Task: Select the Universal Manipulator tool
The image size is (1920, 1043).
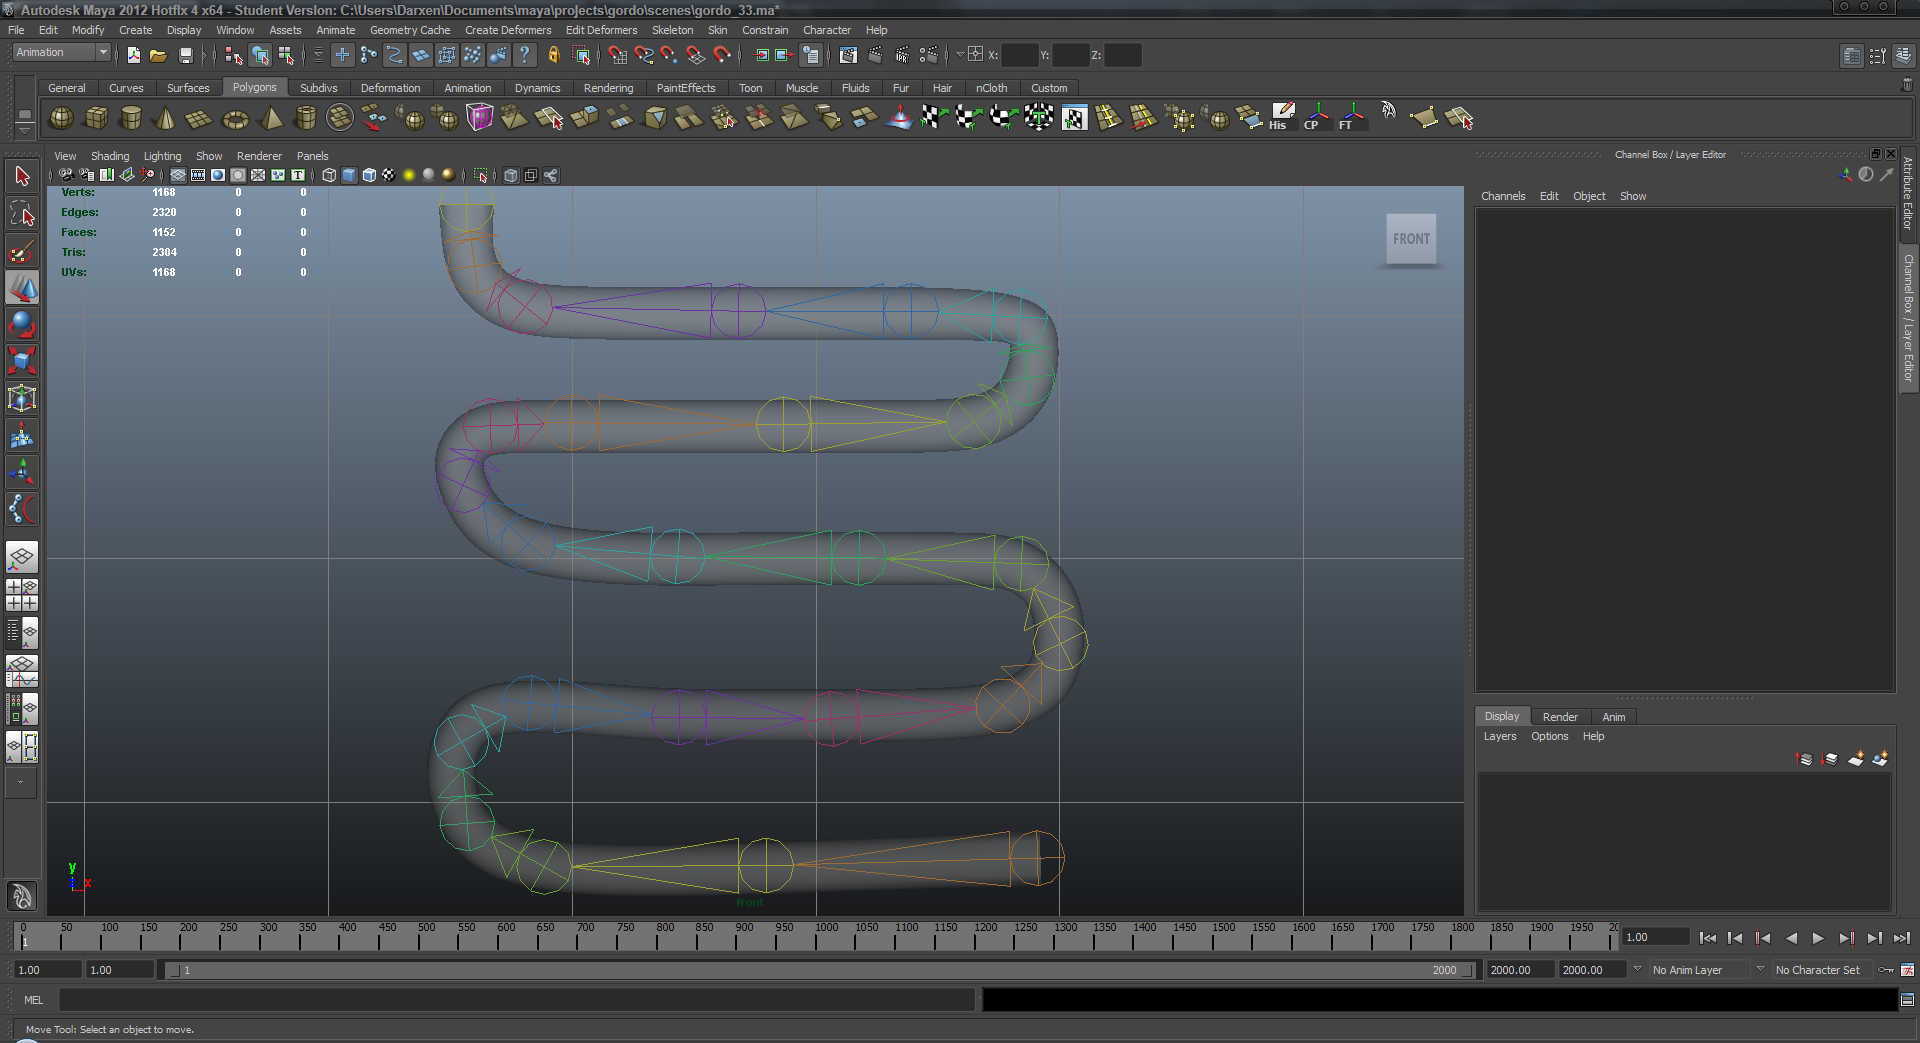Action: (22, 398)
